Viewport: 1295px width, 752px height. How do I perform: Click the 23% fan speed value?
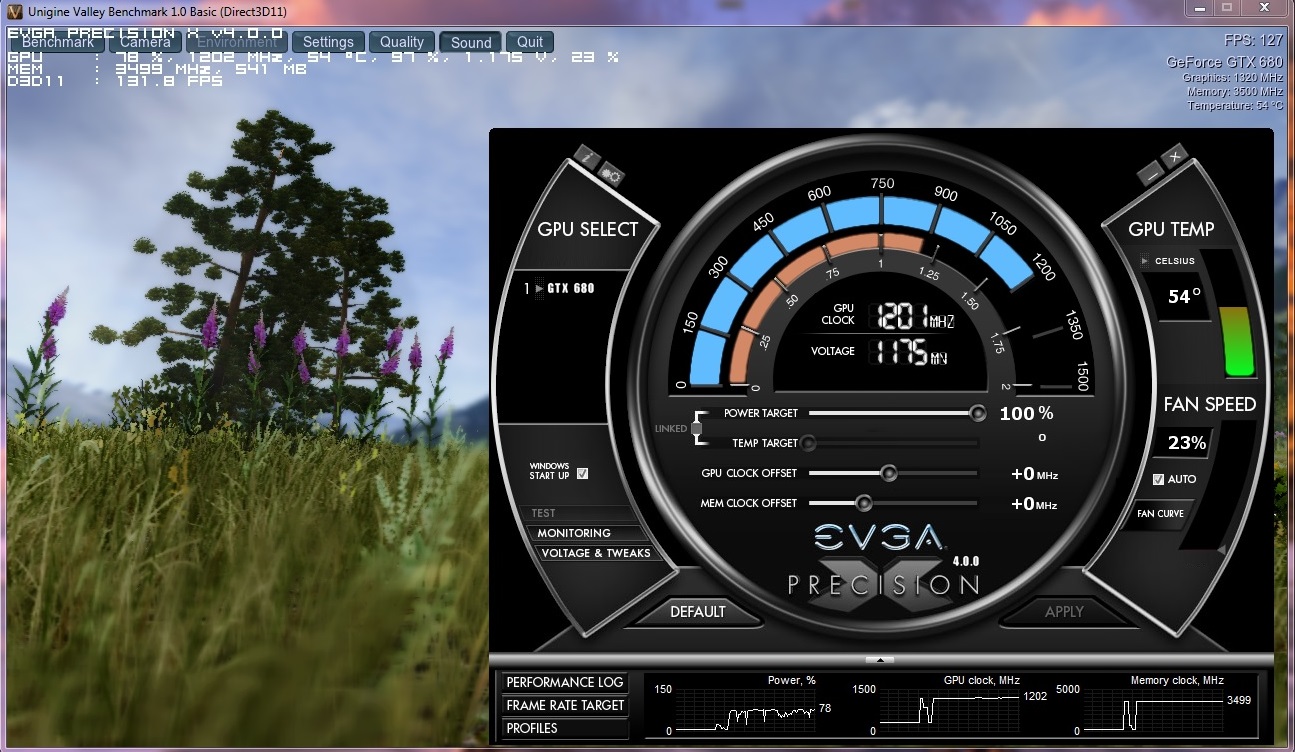[x=1186, y=442]
